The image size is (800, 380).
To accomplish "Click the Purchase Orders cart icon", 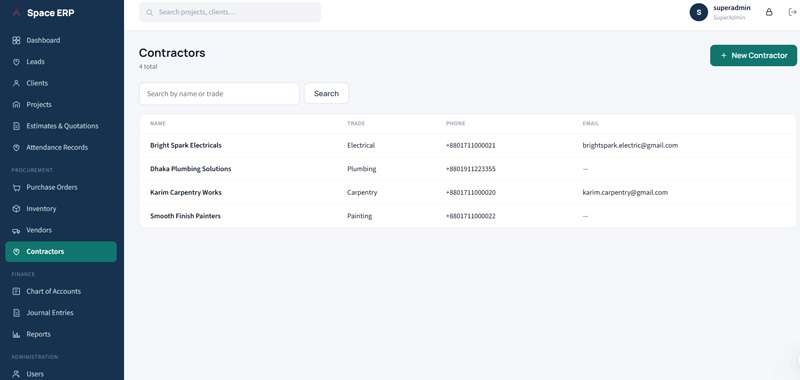I will [16, 187].
